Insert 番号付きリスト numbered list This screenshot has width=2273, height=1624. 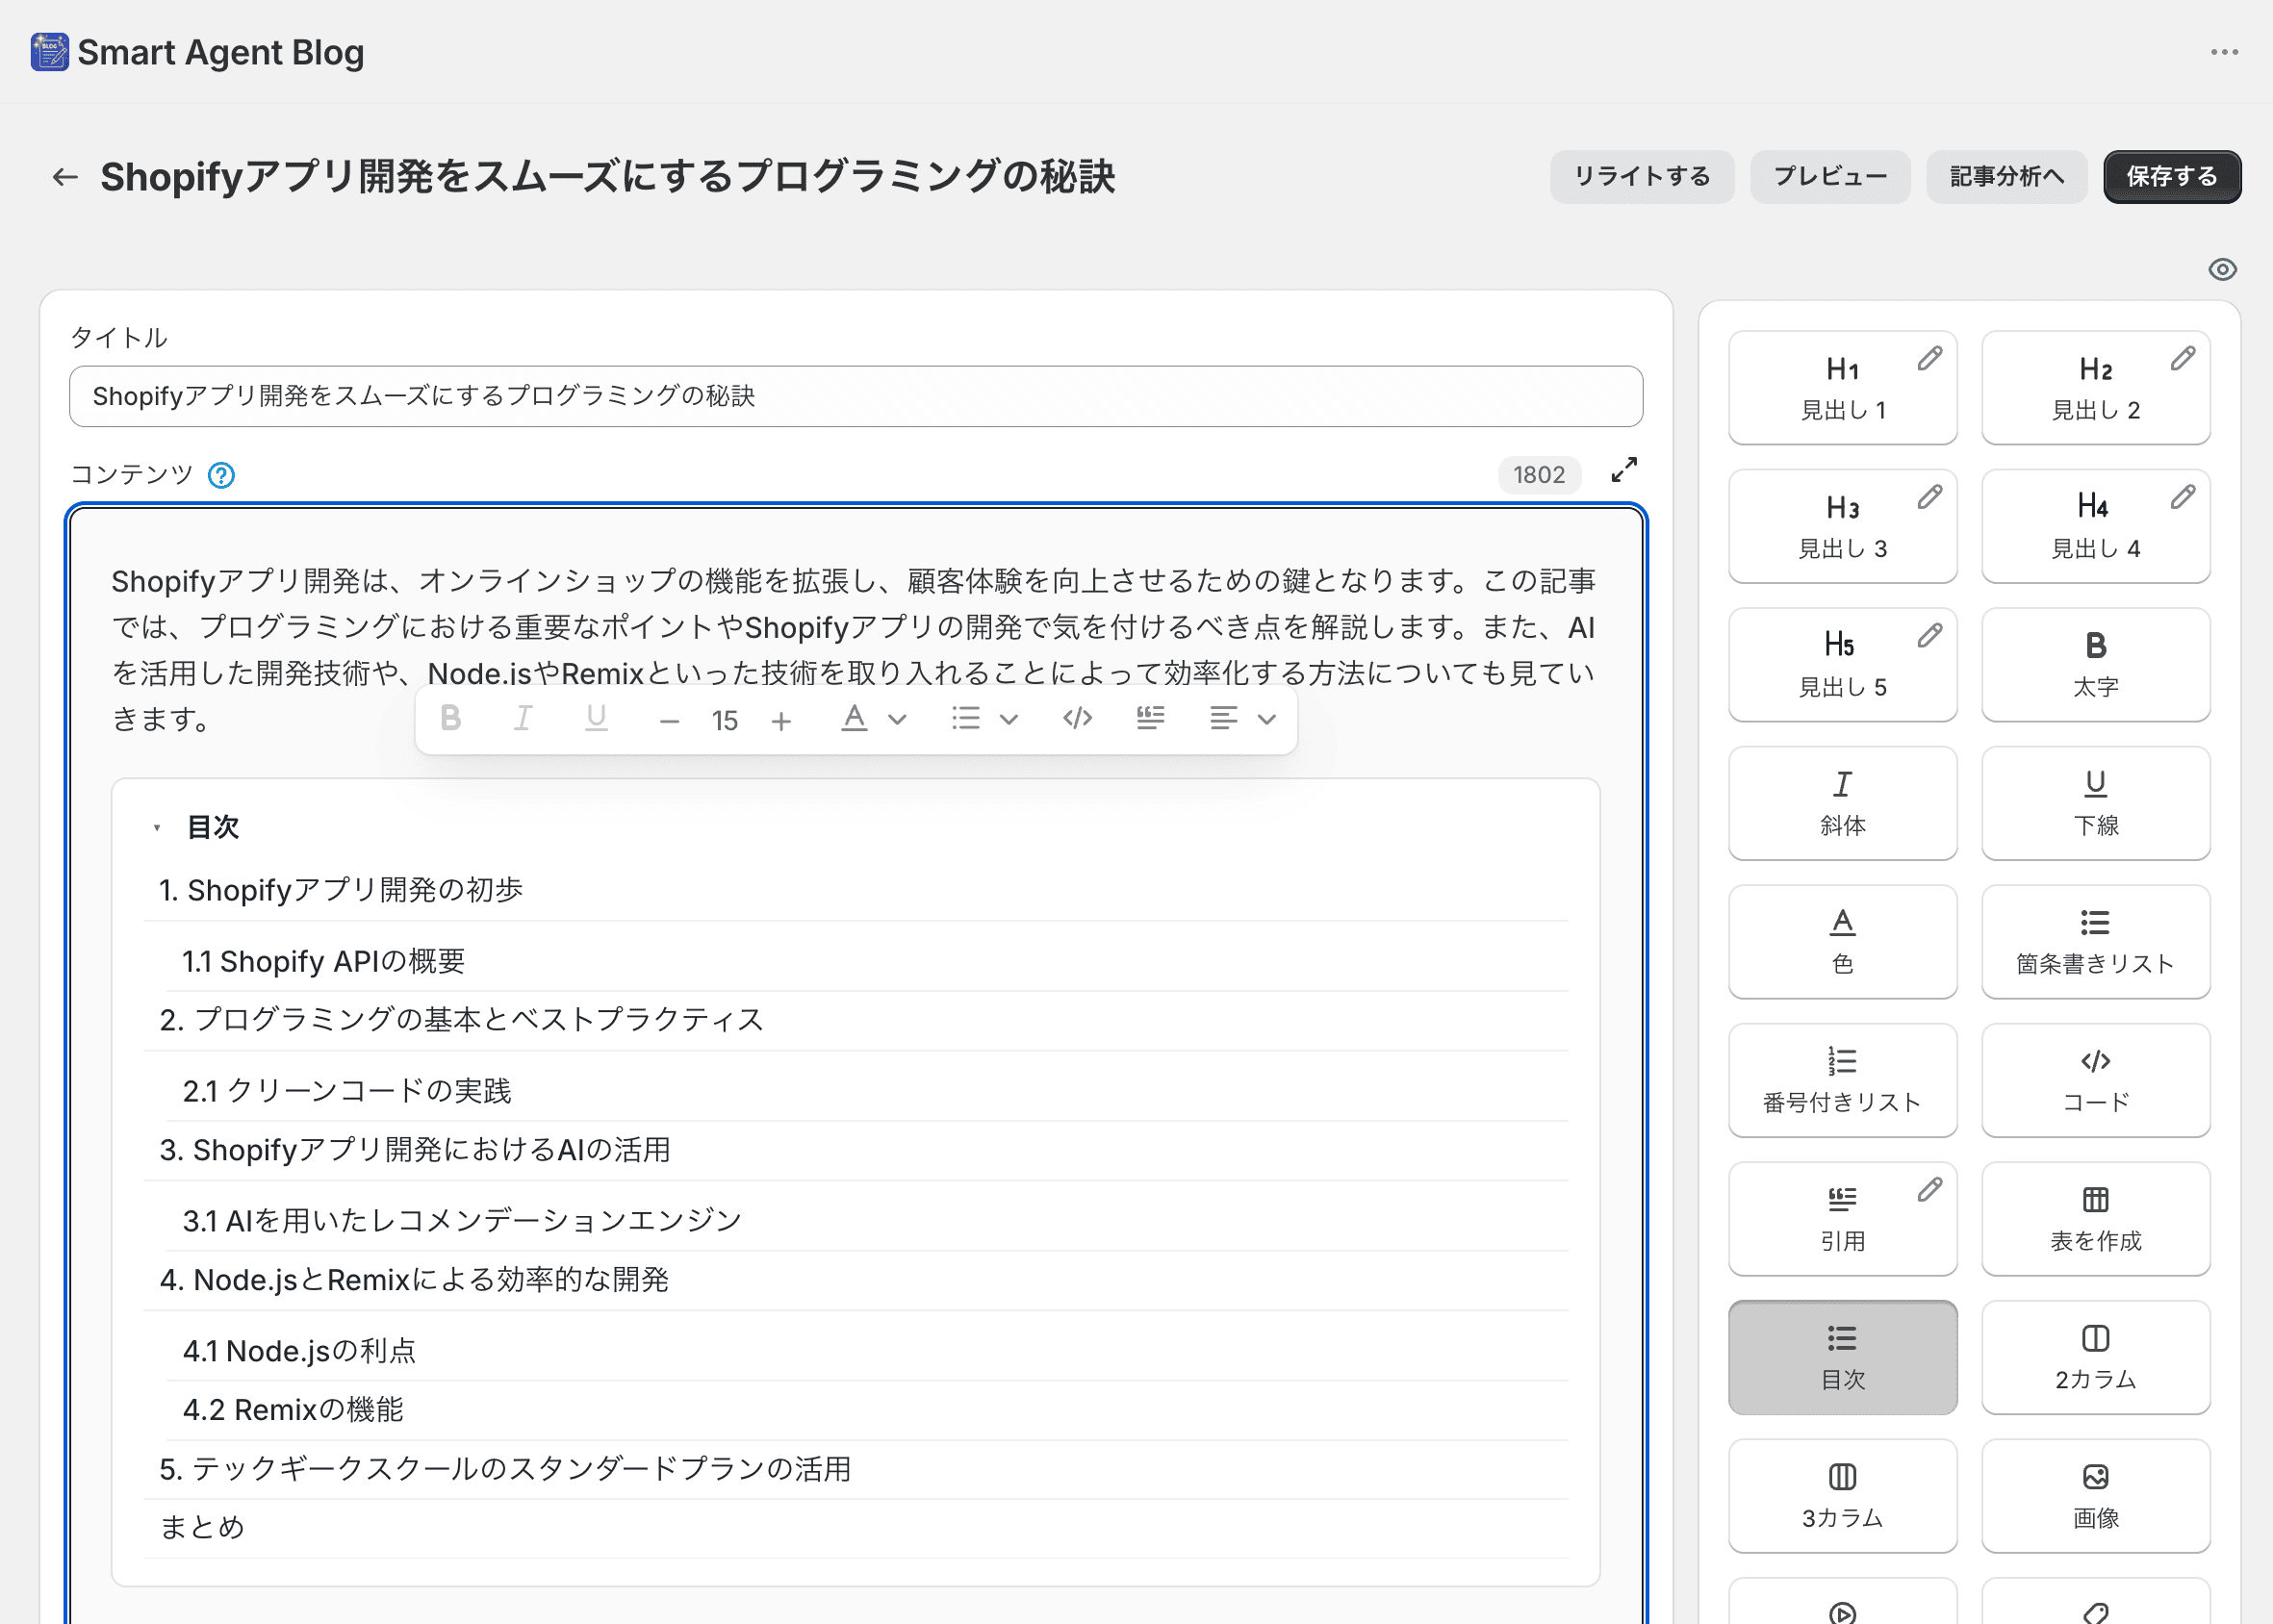pos(1842,1080)
